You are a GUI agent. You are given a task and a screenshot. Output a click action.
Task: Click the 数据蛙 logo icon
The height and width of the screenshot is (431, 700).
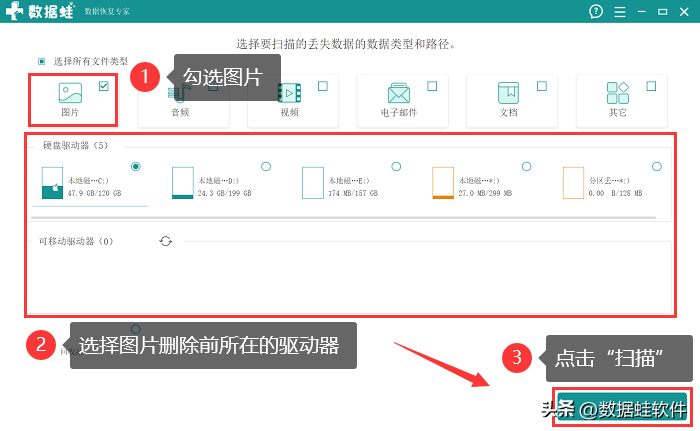pyautogui.click(x=14, y=11)
